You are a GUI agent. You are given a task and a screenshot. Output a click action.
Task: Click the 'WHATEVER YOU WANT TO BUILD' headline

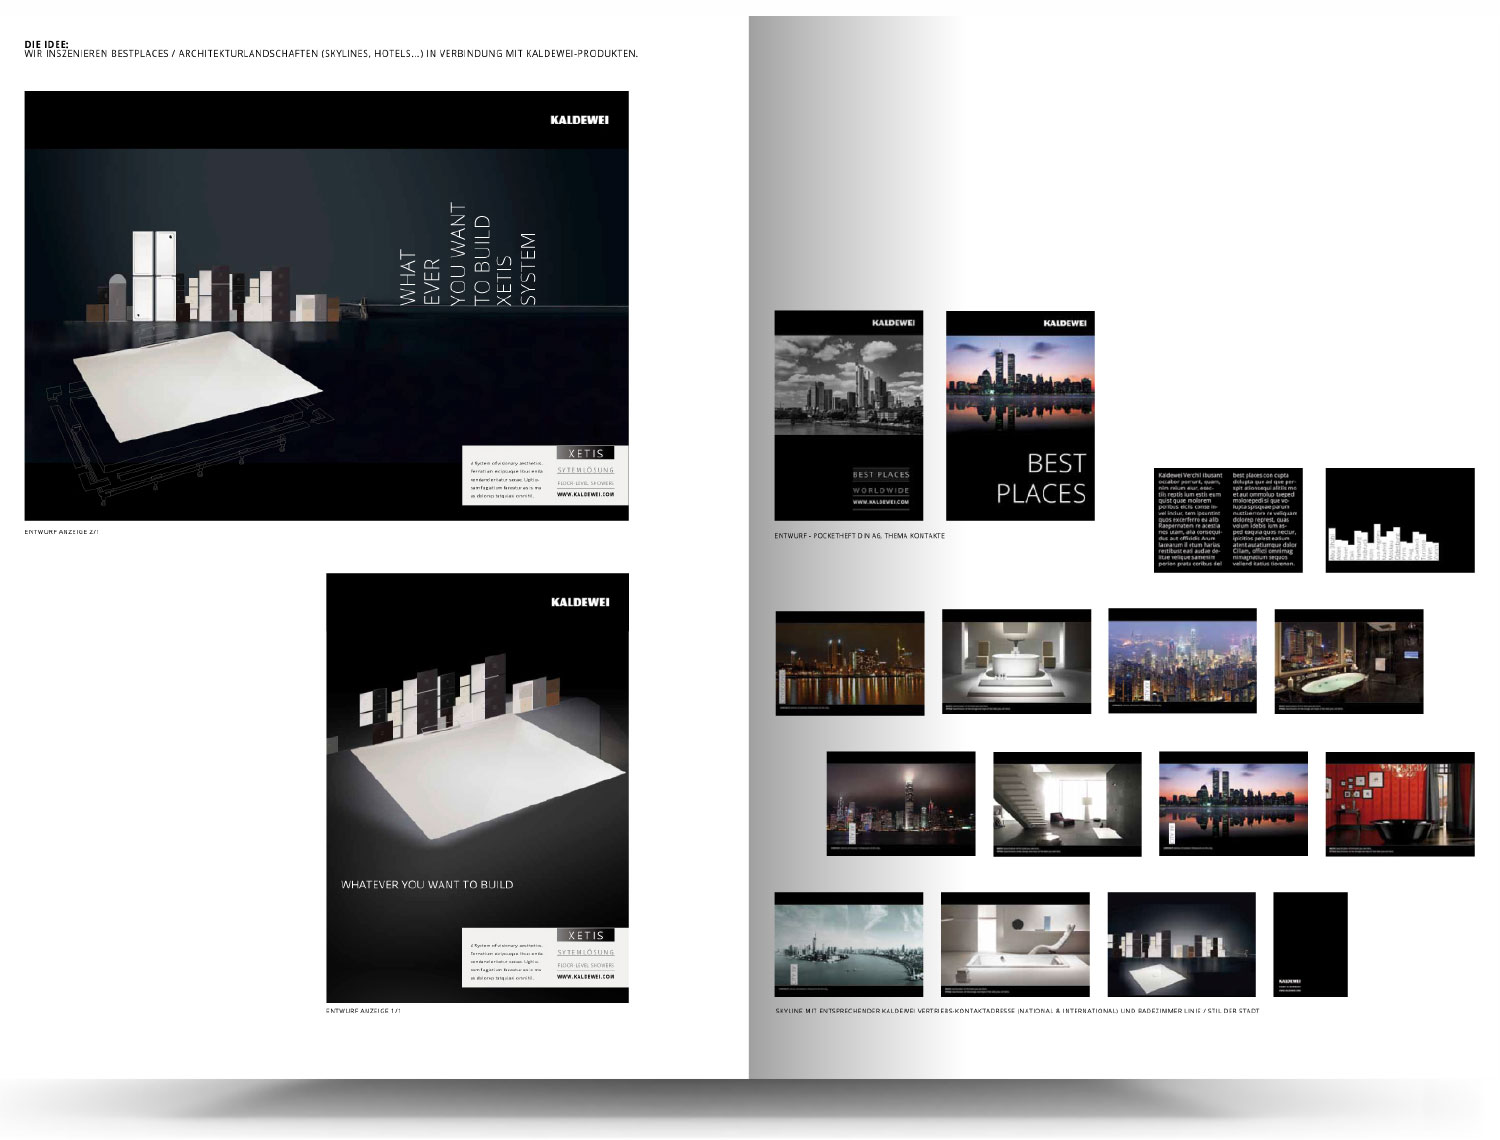point(427,884)
